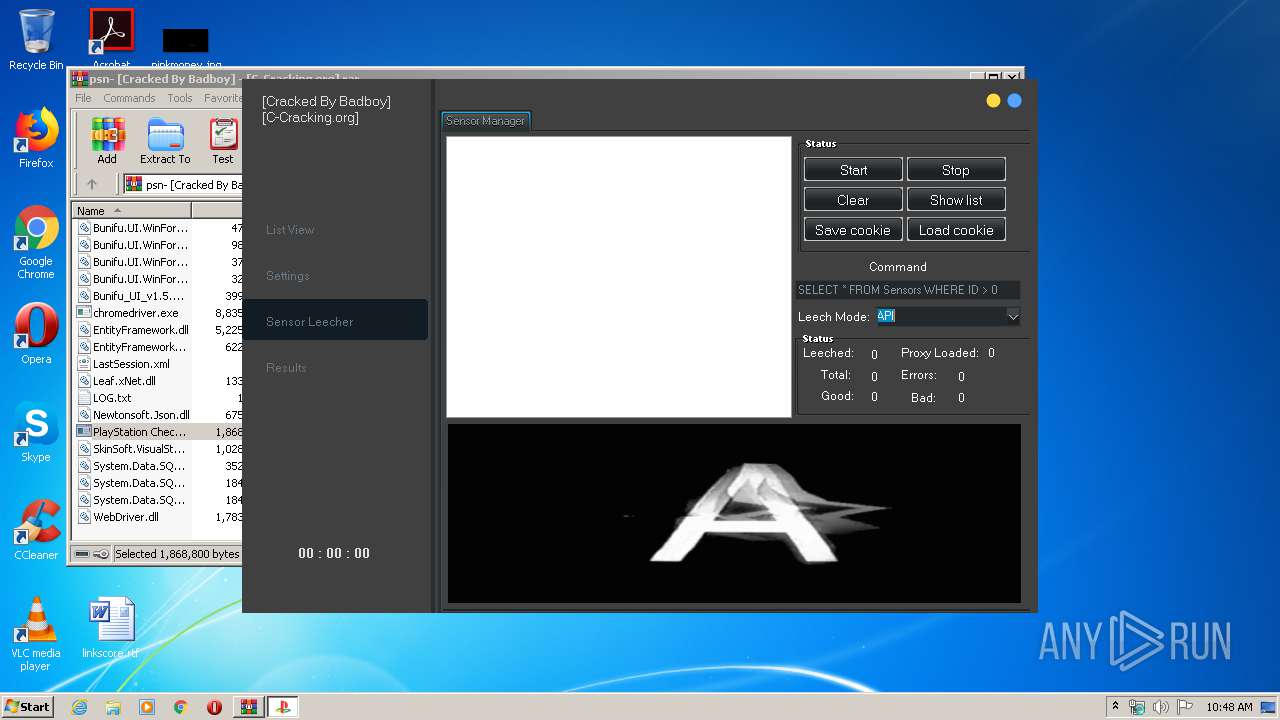The height and width of the screenshot is (720, 1280).
Task: Click the Clear button
Action: point(853,200)
